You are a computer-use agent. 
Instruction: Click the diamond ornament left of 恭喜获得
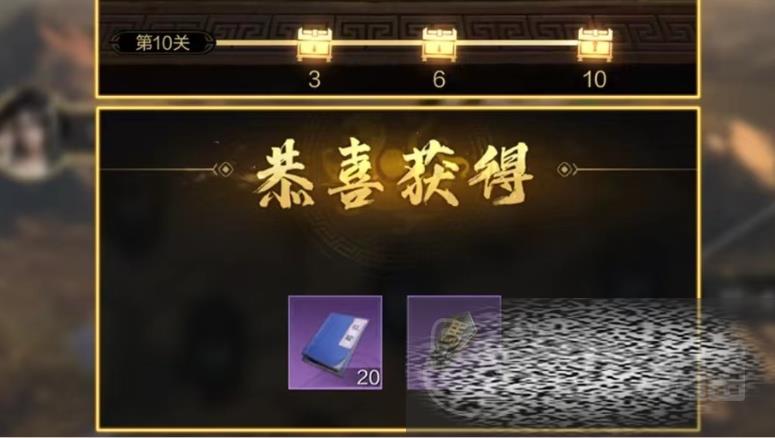point(225,170)
